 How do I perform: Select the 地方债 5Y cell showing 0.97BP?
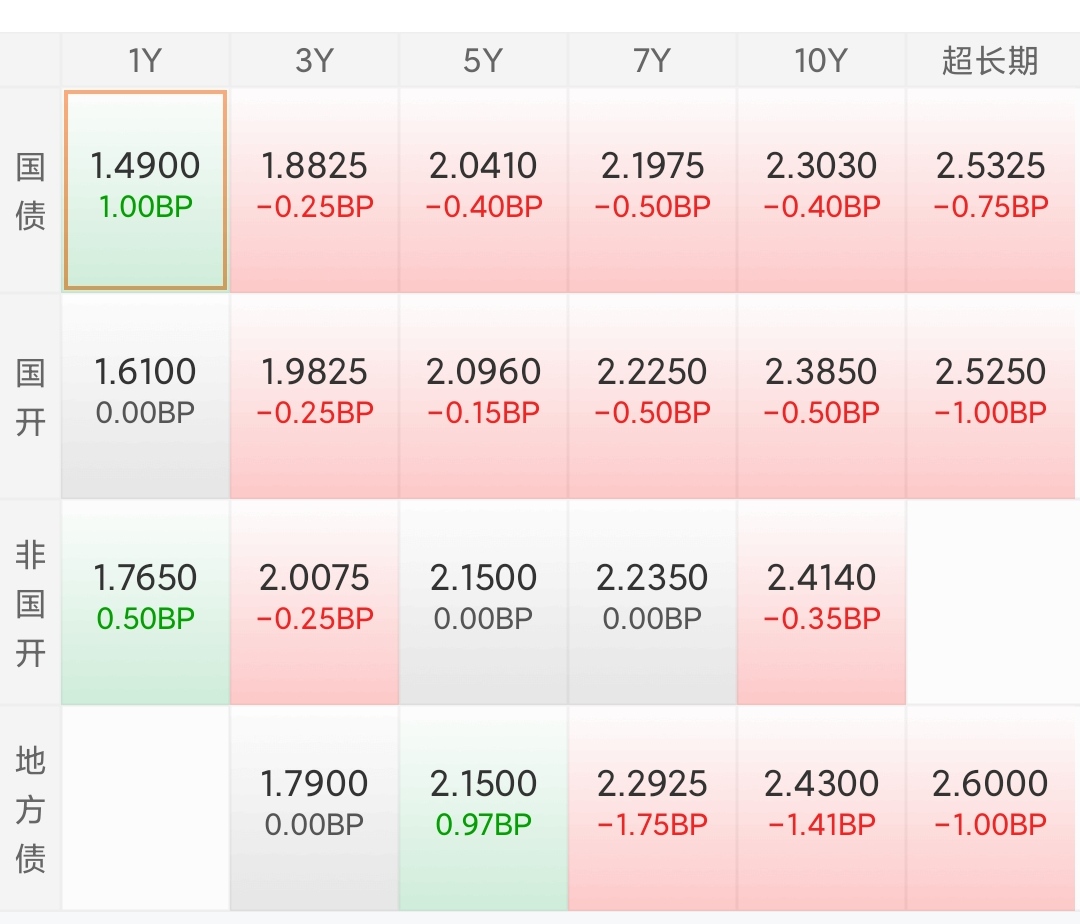483,808
